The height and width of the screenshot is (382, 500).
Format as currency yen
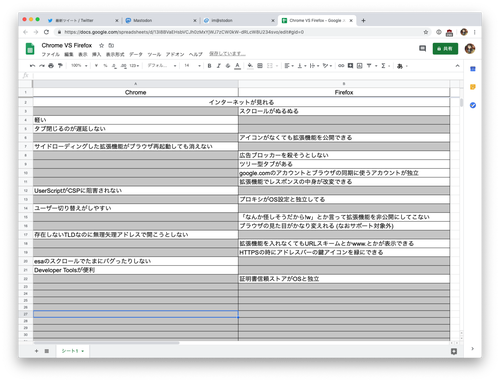(96, 66)
